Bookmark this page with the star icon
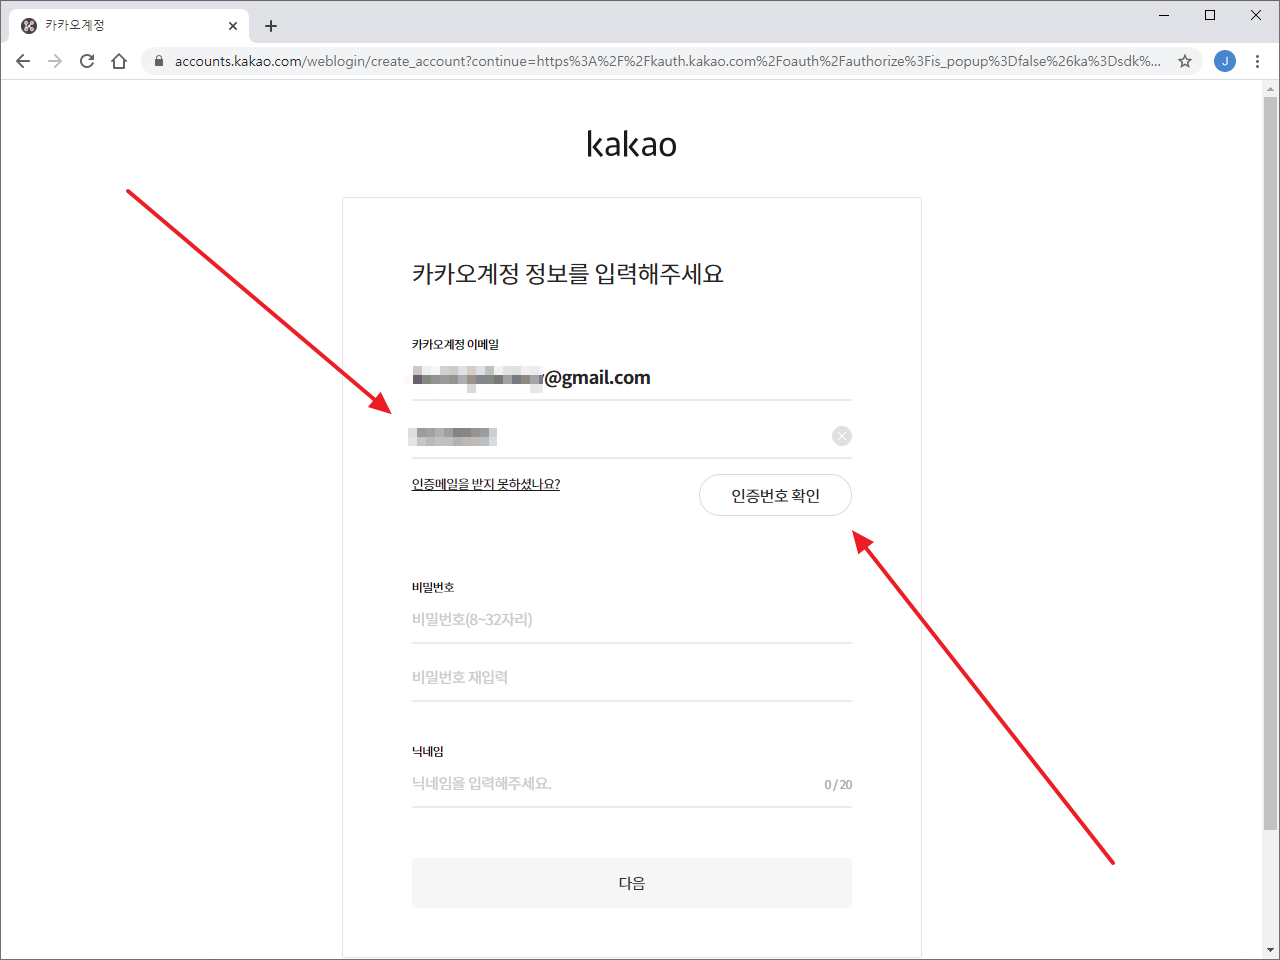Screen dimensions: 1280x960 click(1185, 61)
